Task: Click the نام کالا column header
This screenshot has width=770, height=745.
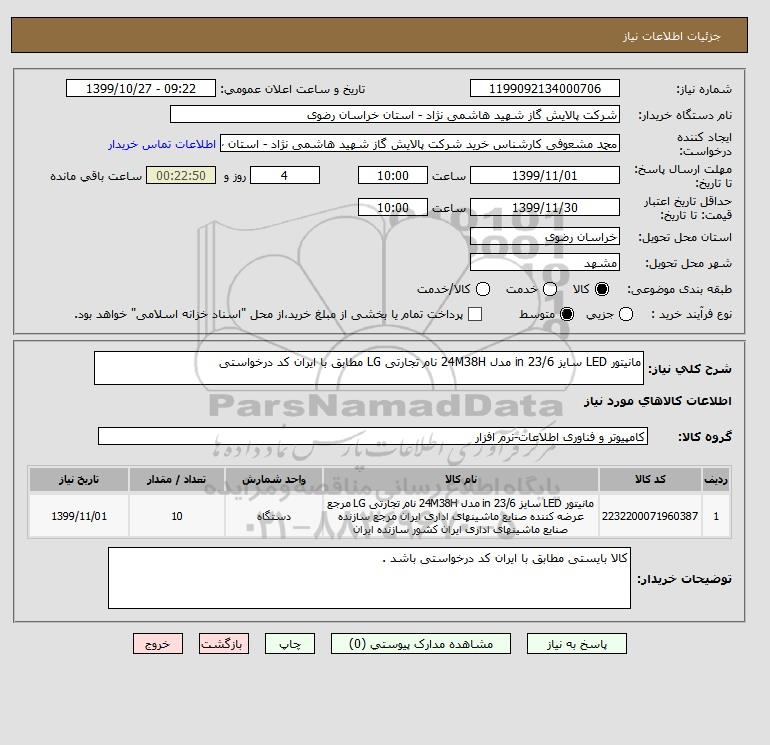Action: pos(461,479)
